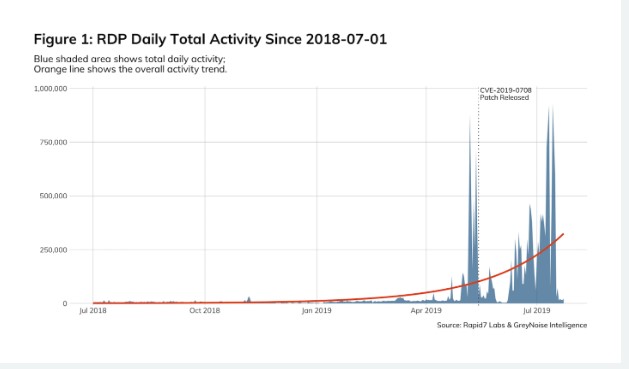Image resolution: width=629 pixels, height=369 pixels.
Task: Click the 0 y-axis label
Action: 65,304
